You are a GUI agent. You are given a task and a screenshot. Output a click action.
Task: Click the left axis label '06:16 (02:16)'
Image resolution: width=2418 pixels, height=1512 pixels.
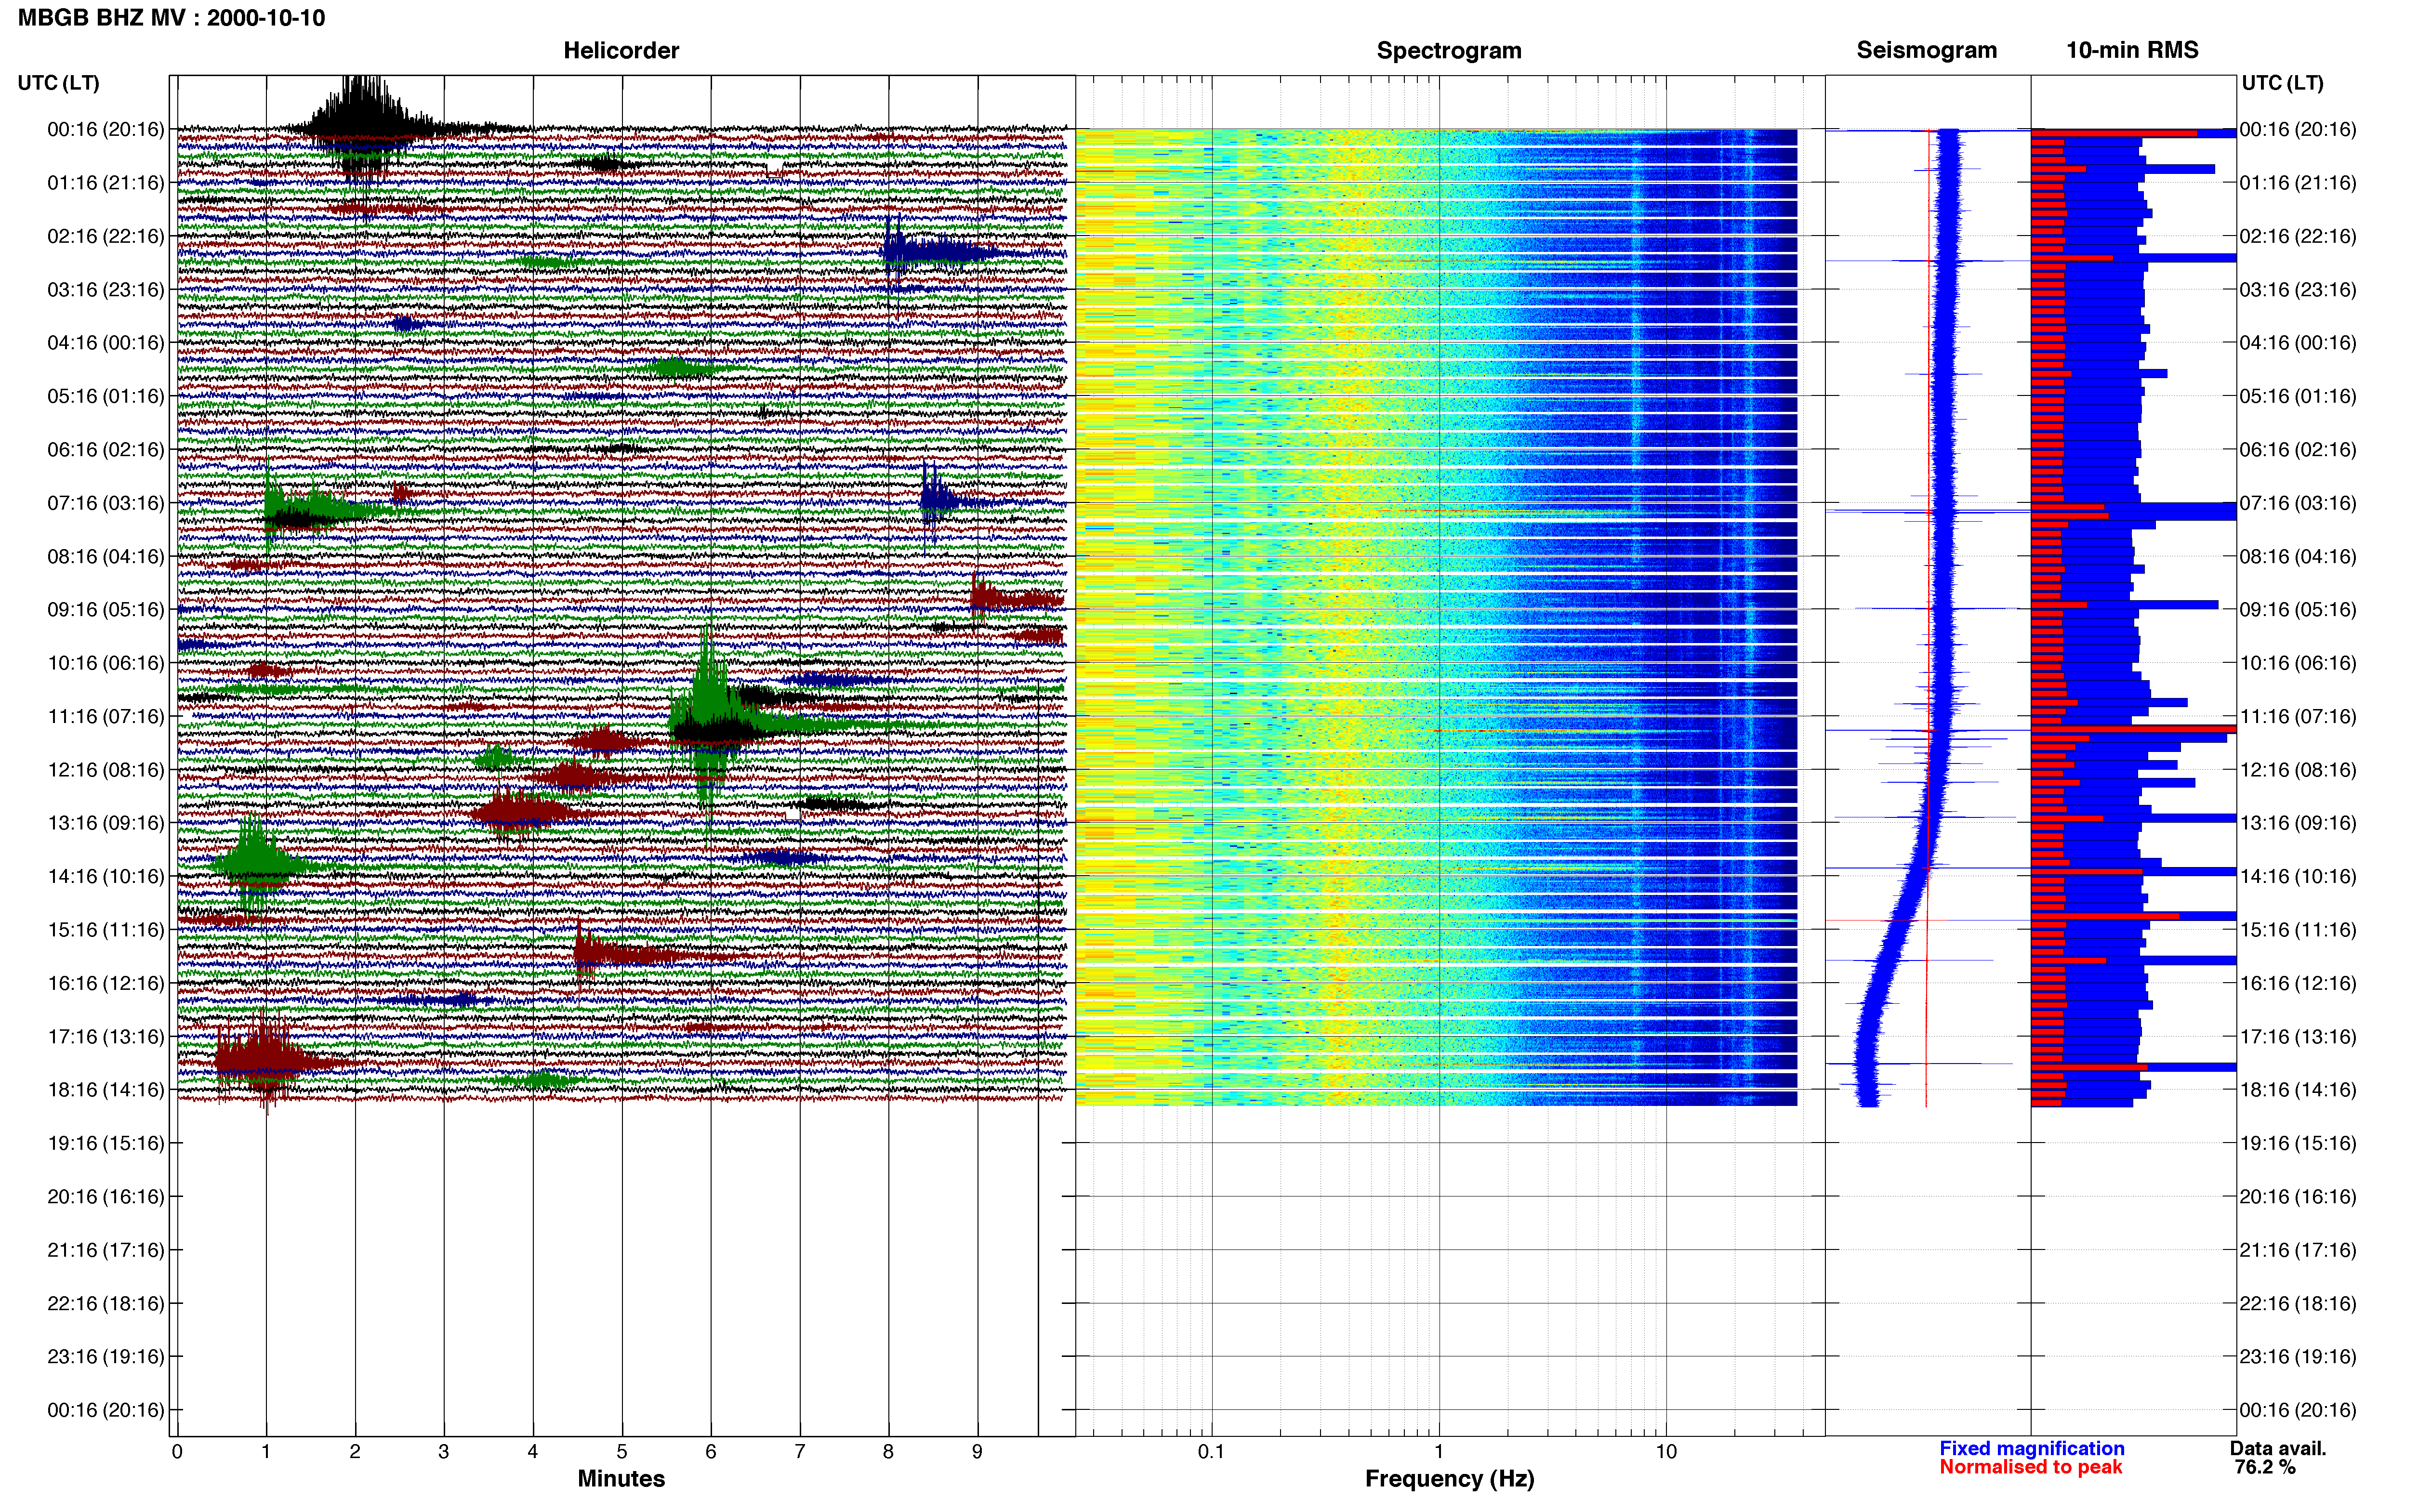pos(105,450)
